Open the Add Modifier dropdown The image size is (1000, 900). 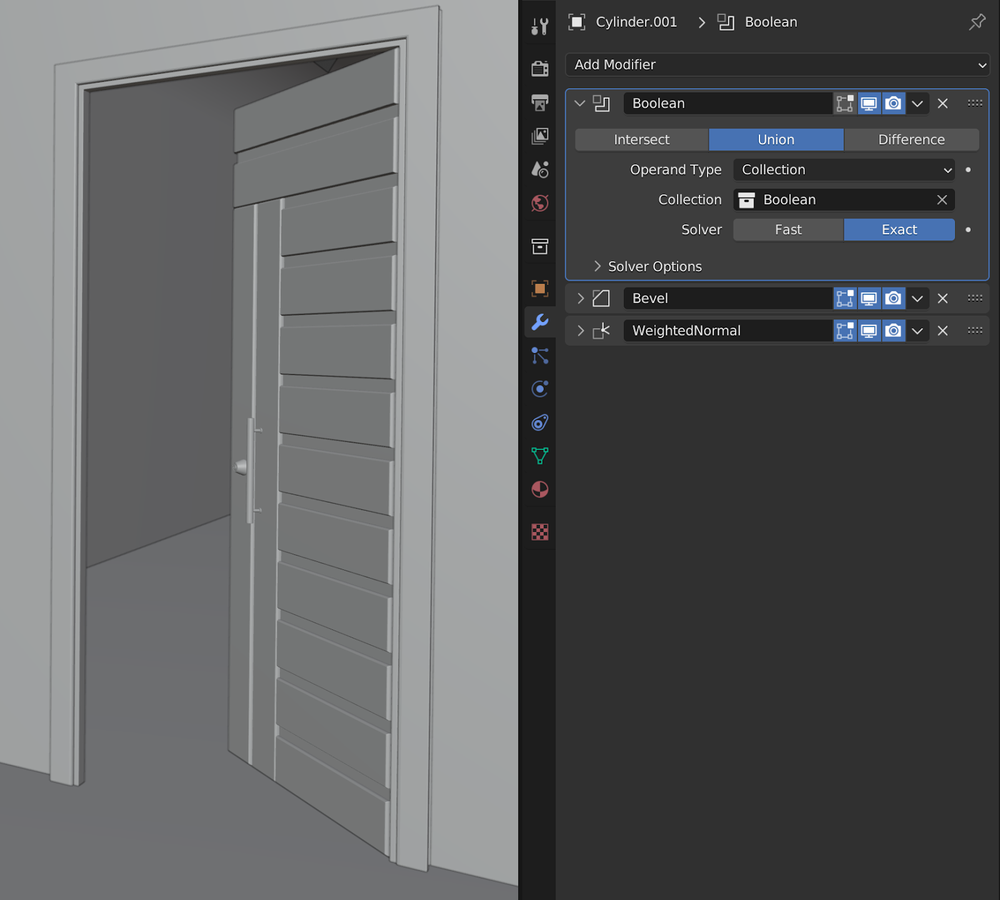point(777,64)
